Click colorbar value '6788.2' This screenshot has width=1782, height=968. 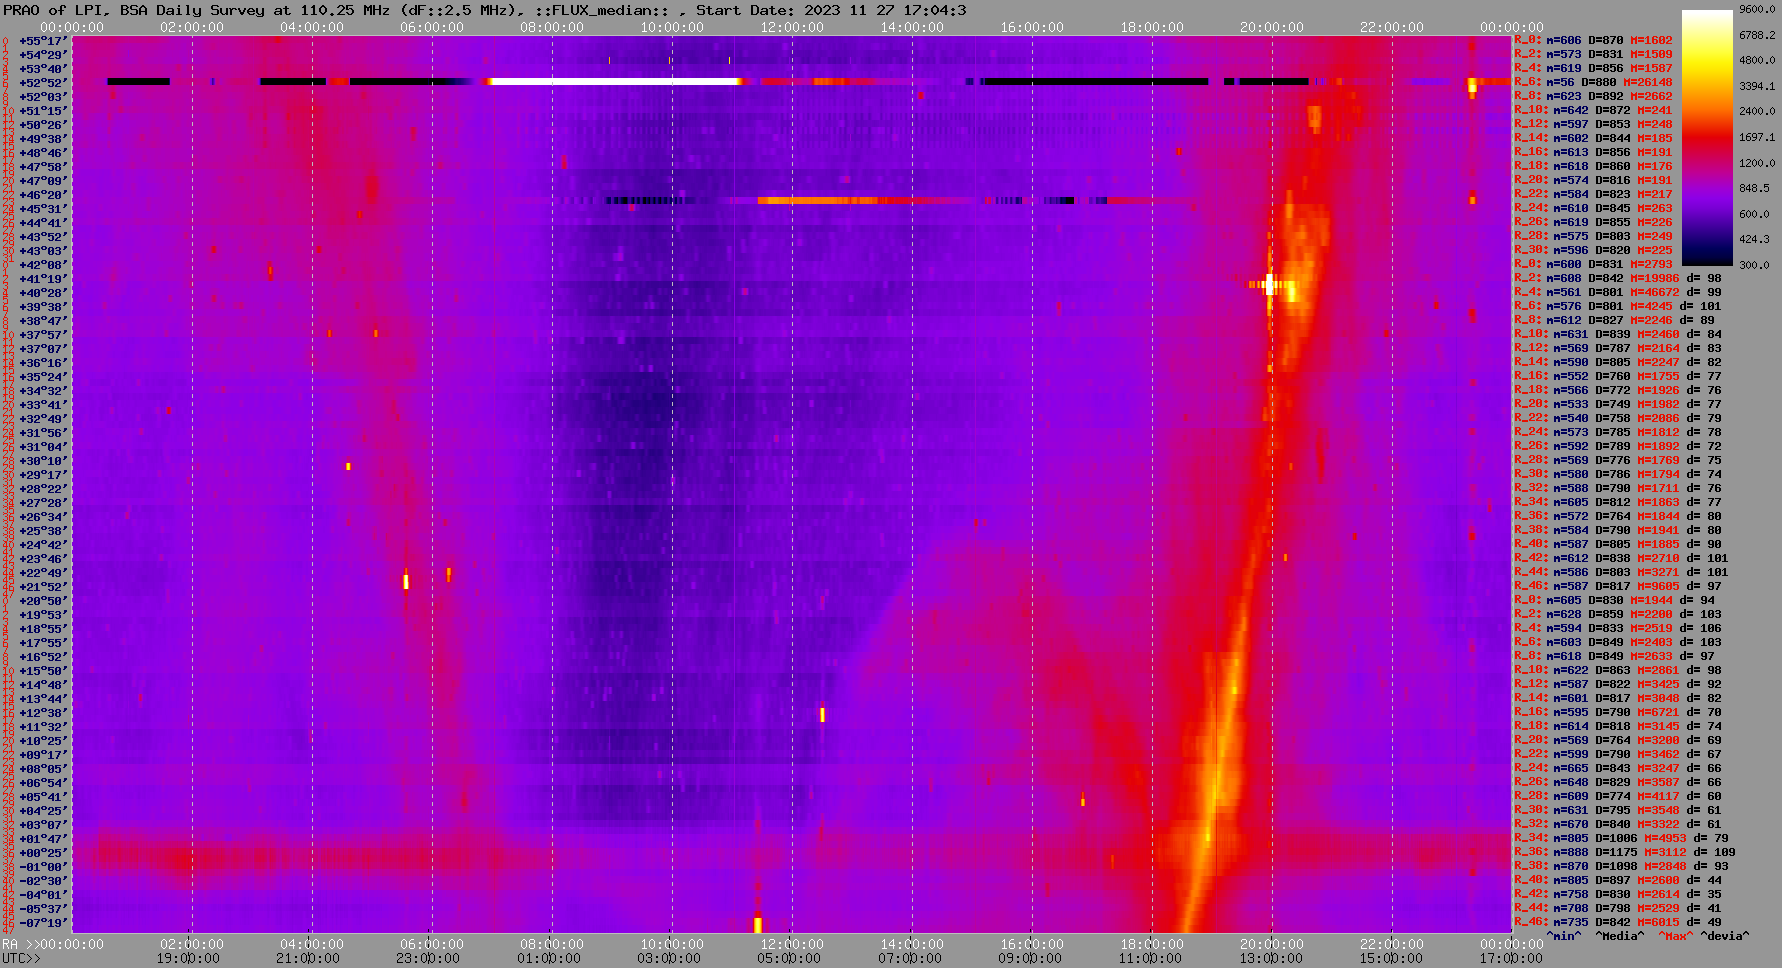pyautogui.click(x=1757, y=35)
